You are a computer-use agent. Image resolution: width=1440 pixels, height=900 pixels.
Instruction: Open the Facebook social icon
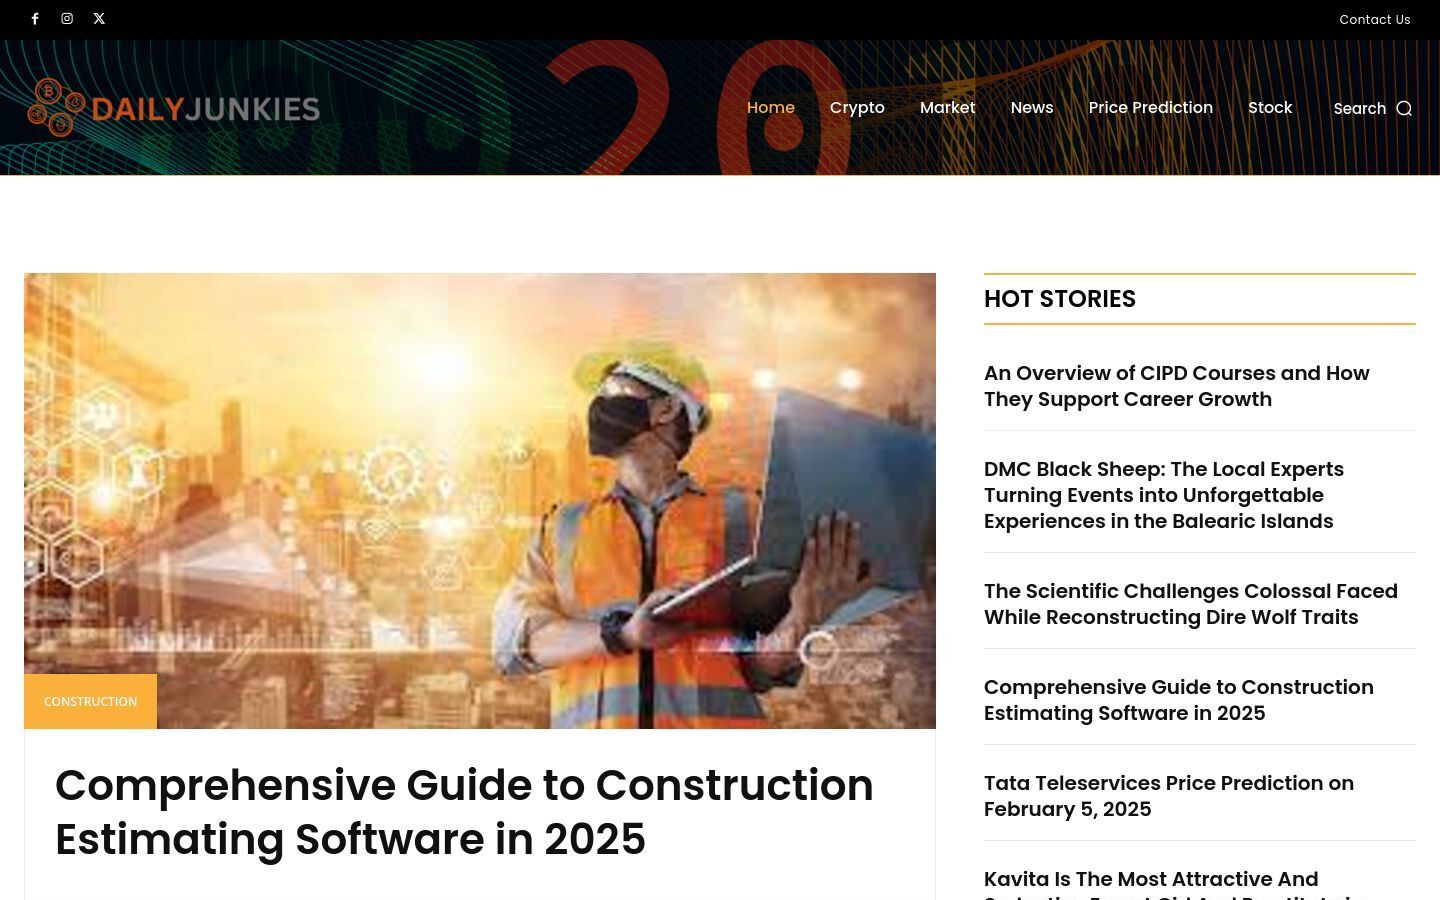(x=35, y=19)
